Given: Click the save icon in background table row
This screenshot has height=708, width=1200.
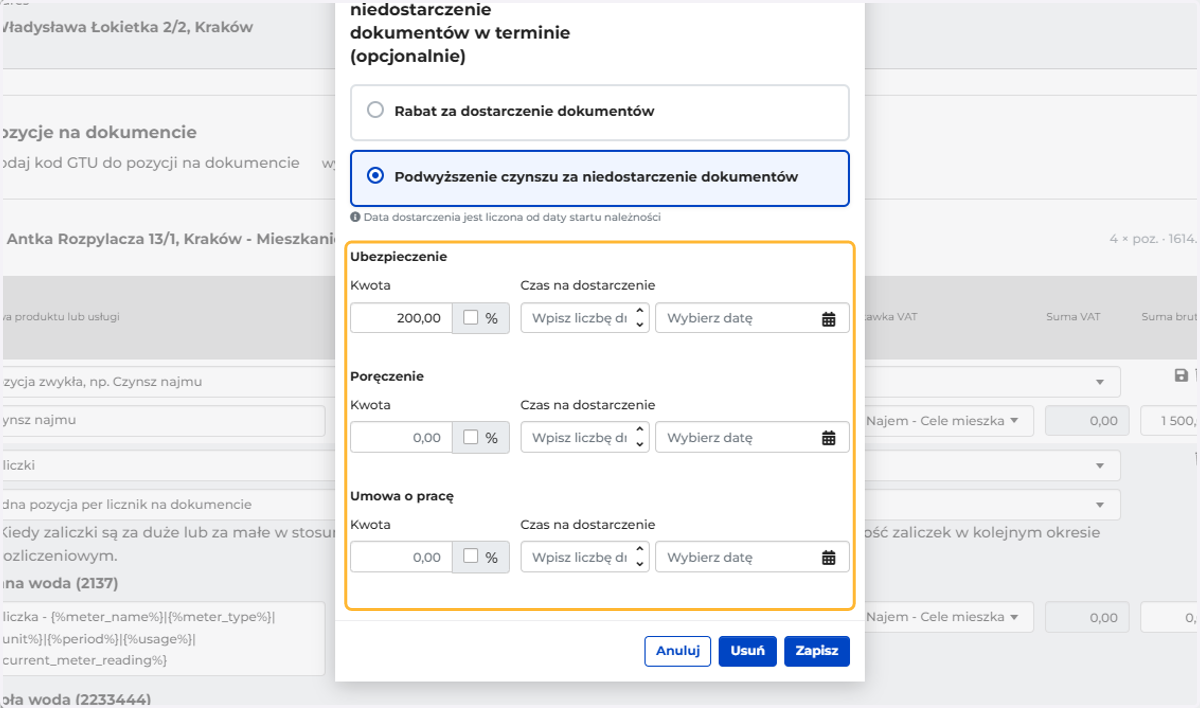Looking at the screenshot, I should point(1181,375).
